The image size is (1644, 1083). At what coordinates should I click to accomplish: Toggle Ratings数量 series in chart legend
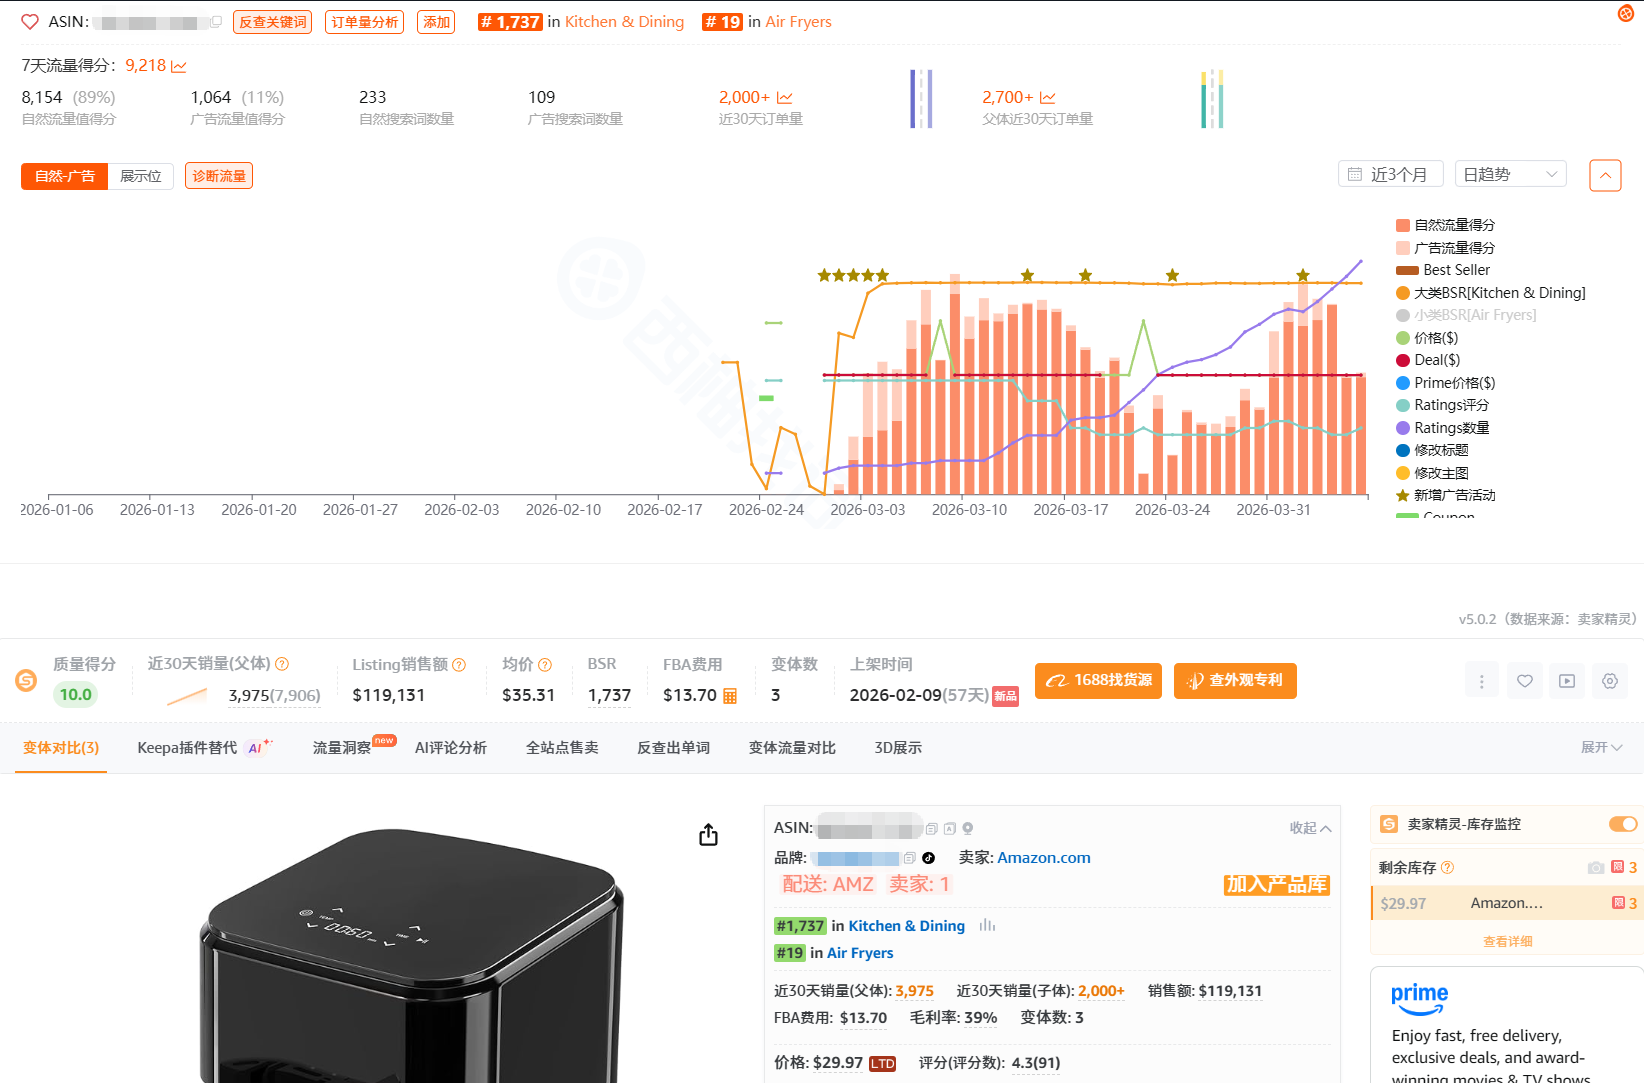[1451, 428]
